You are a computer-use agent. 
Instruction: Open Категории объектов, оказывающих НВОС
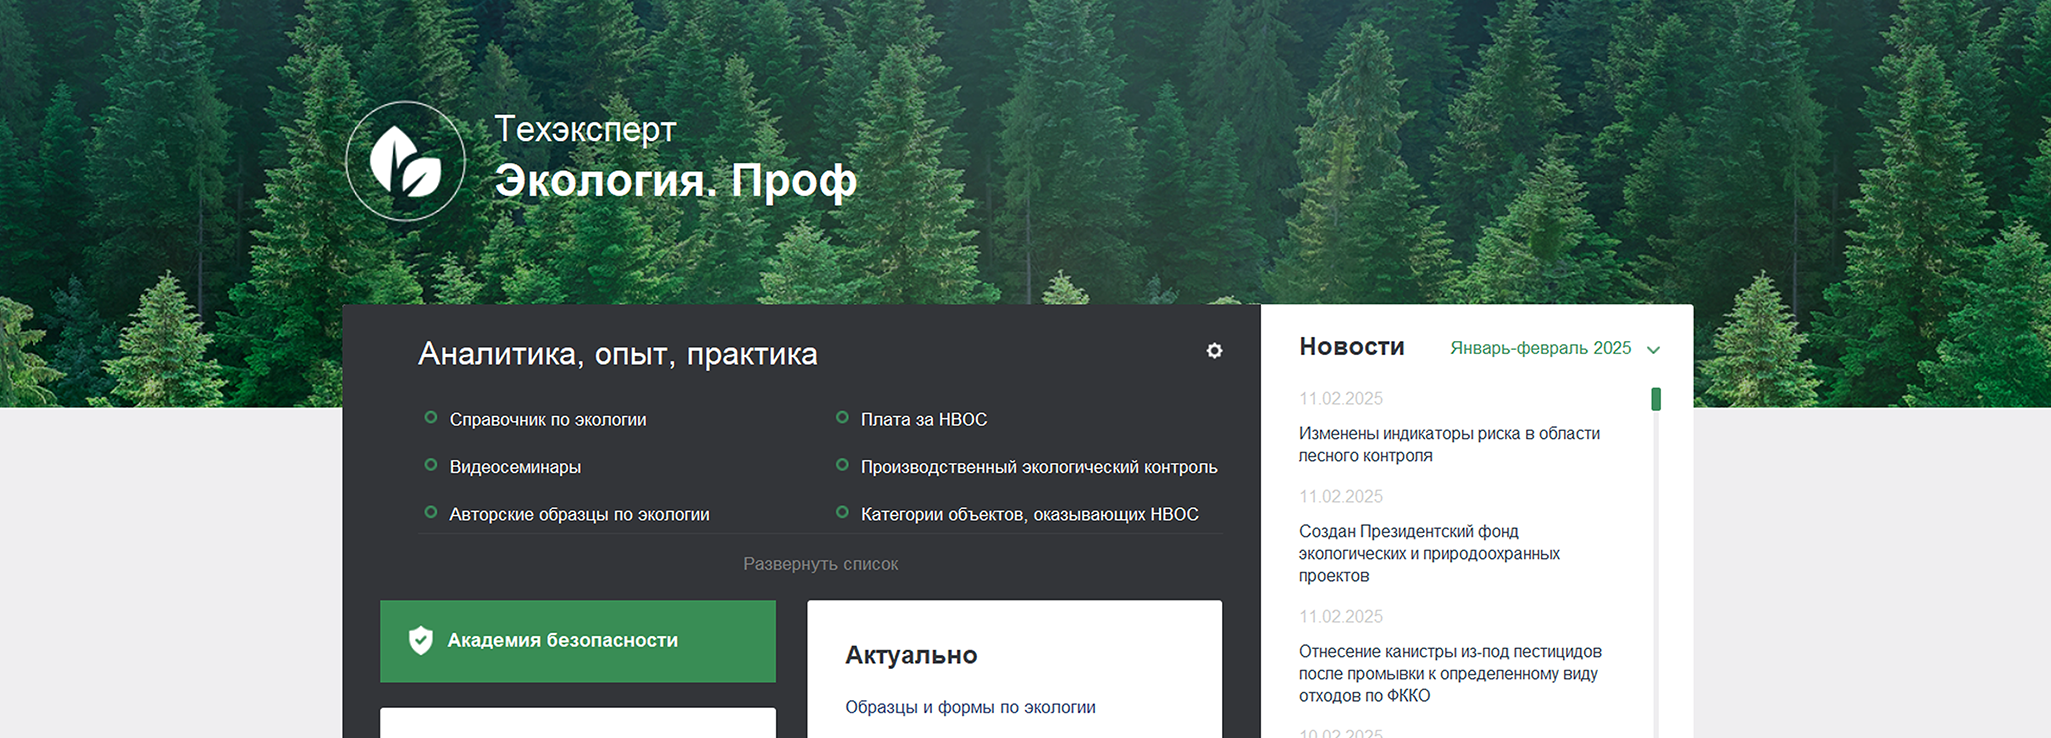pos(1029,514)
